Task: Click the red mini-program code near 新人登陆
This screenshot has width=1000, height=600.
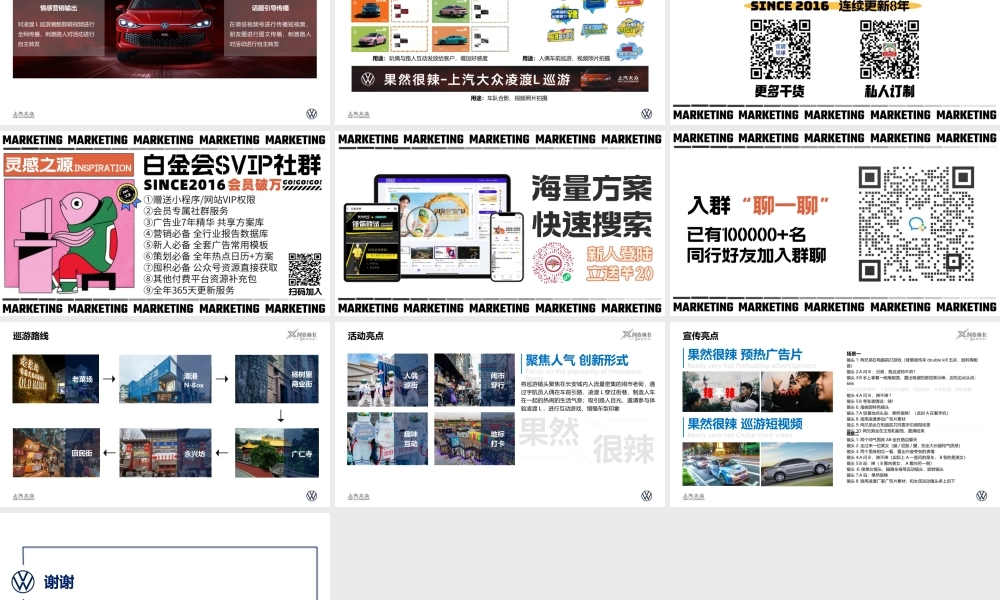Action: (552, 263)
